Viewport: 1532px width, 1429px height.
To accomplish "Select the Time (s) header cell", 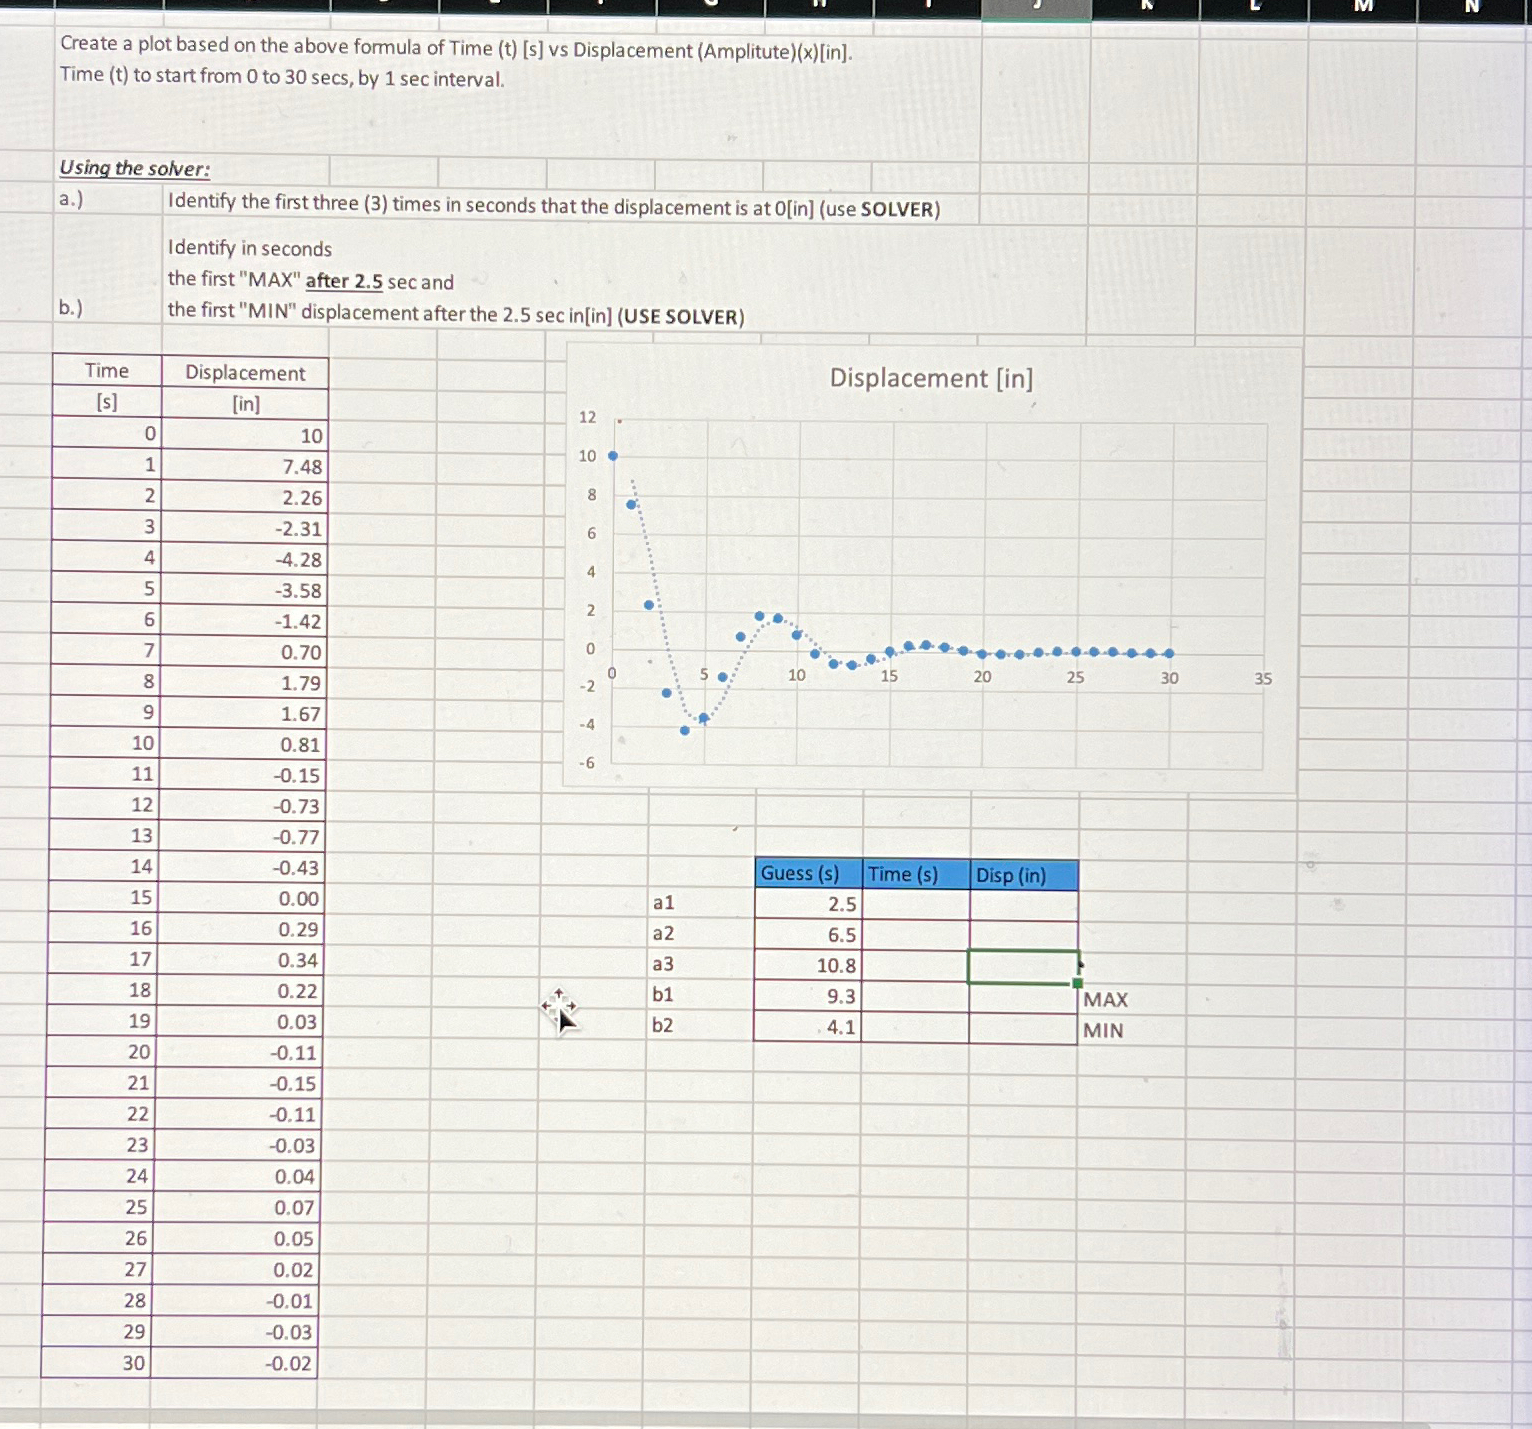I will (x=916, y=874).
